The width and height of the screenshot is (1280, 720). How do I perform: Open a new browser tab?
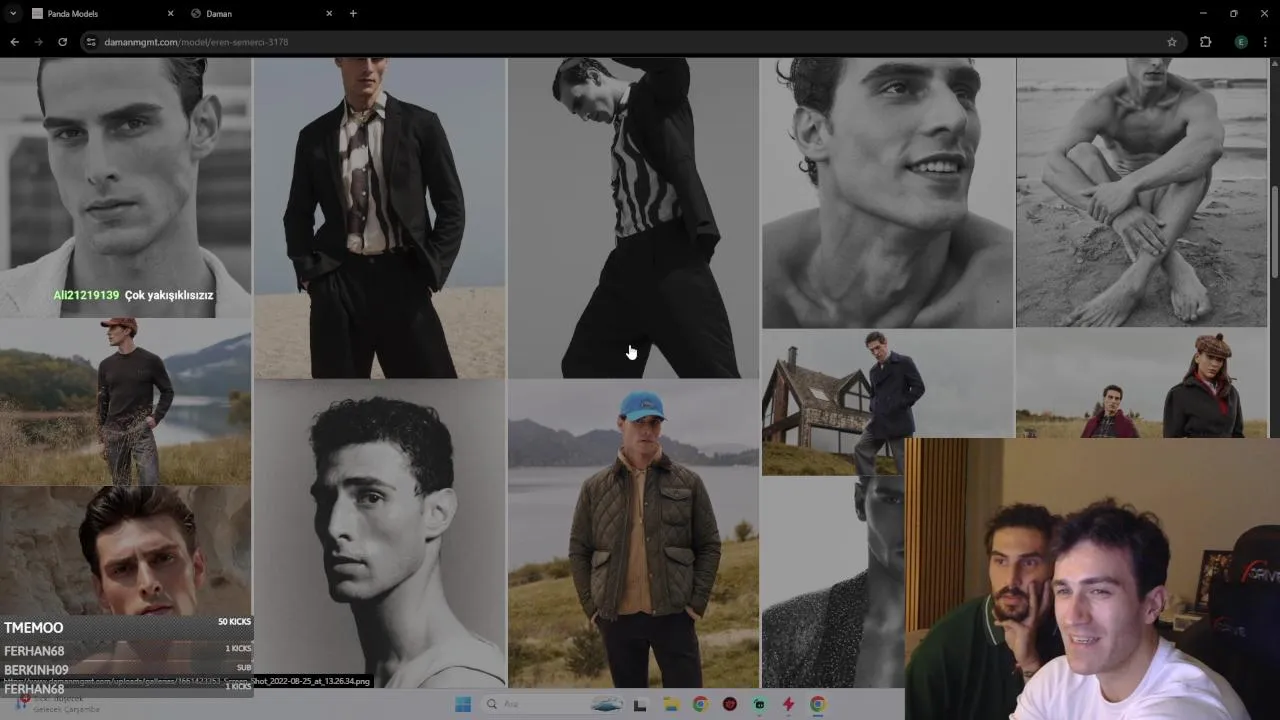click(353, 13)
